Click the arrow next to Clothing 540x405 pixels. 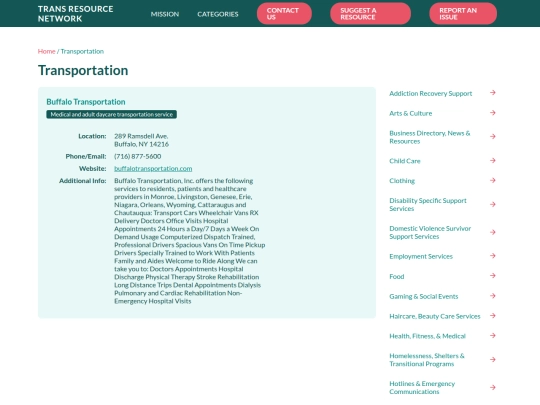pos(493,180)
